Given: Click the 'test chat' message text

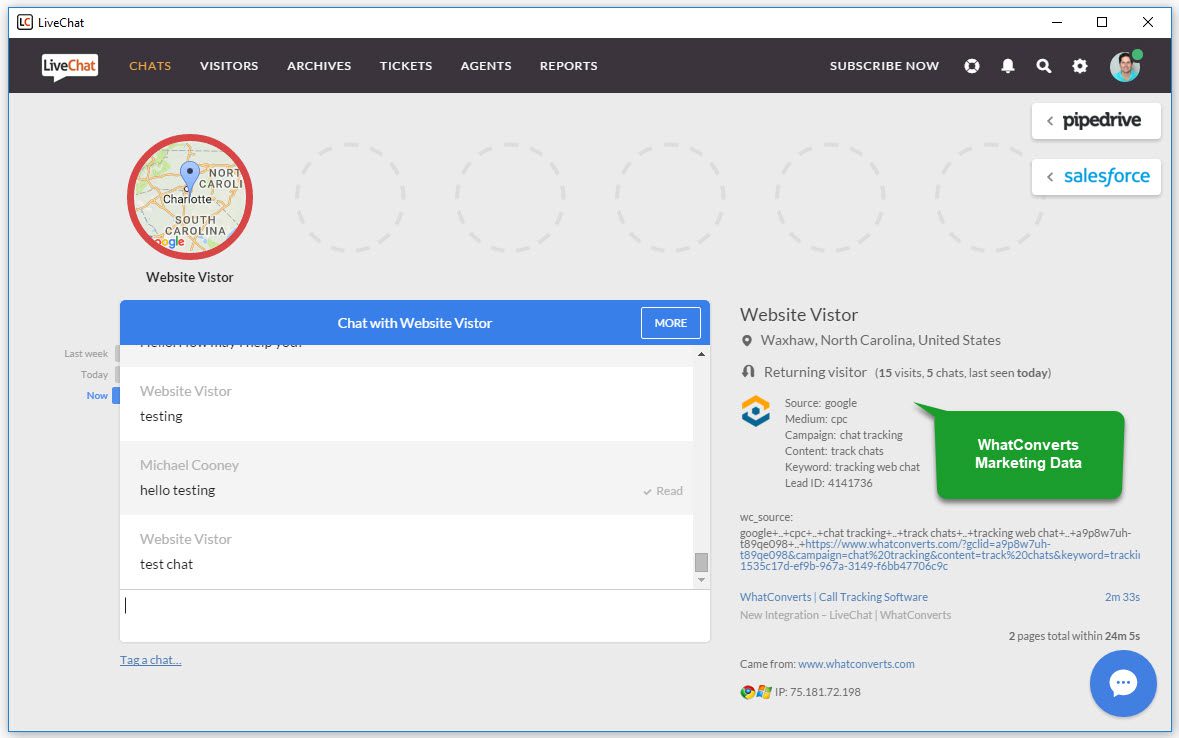Looking at the screenshot, I should point(166,564).
